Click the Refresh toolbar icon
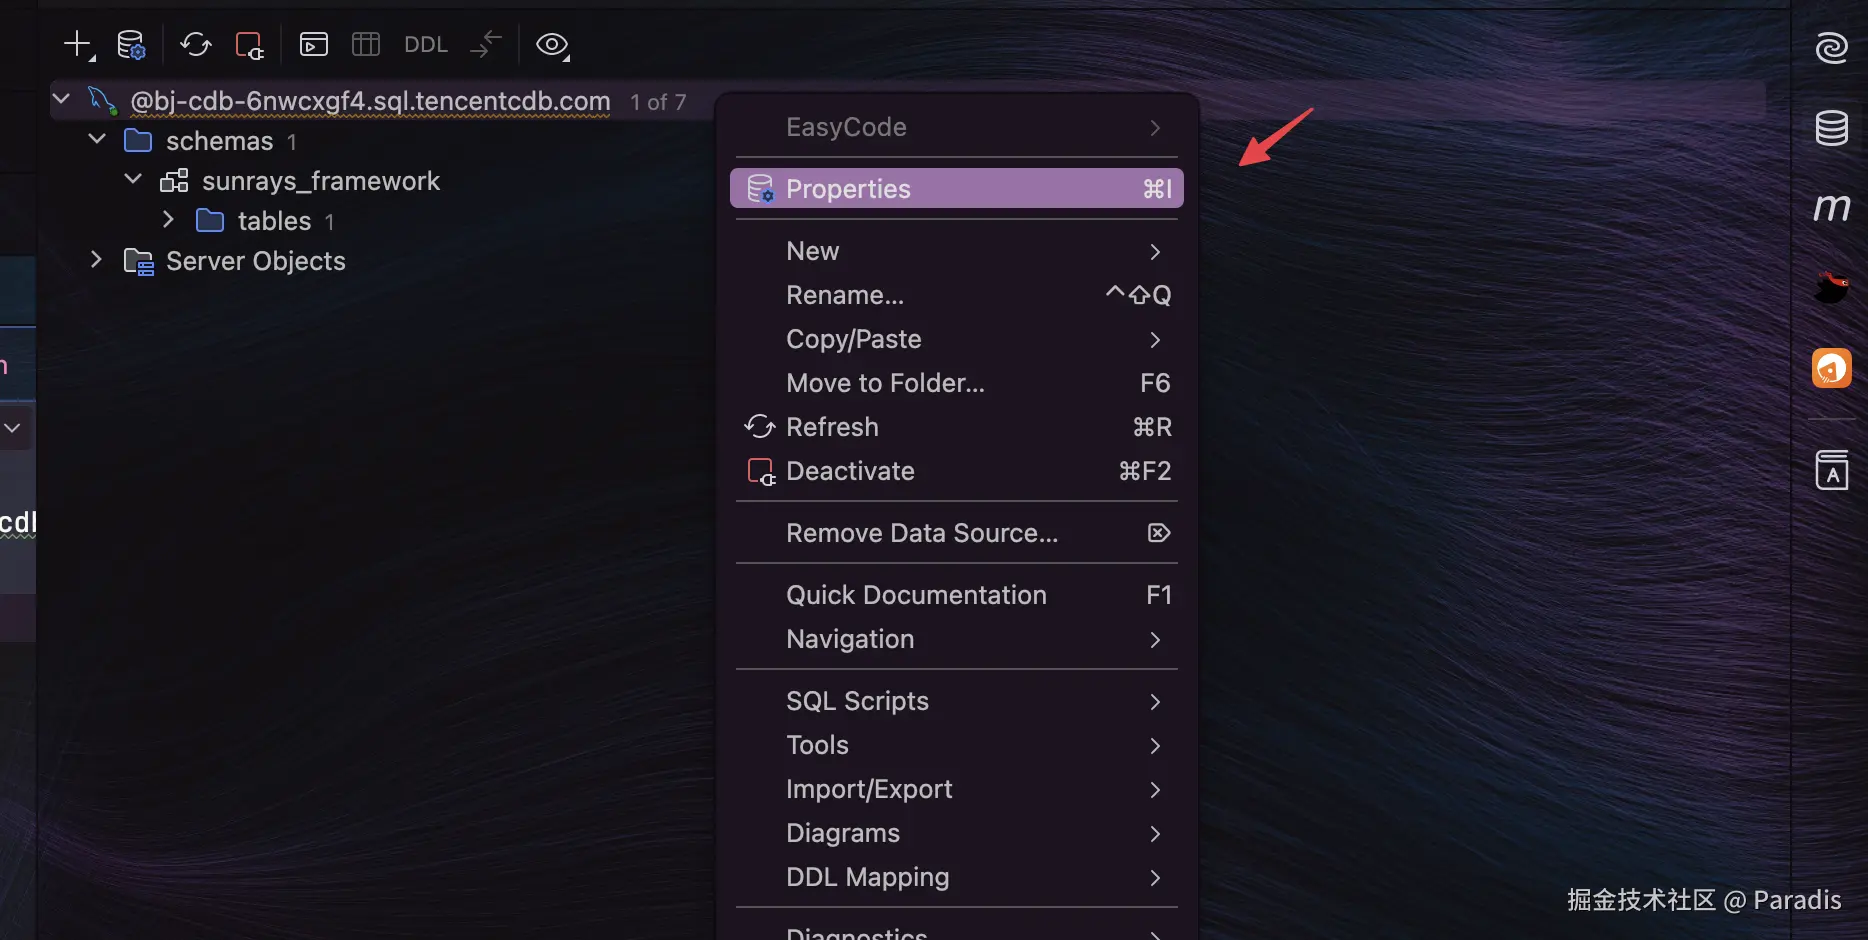This screenshot has height=940, width=1868. [196, 44]
